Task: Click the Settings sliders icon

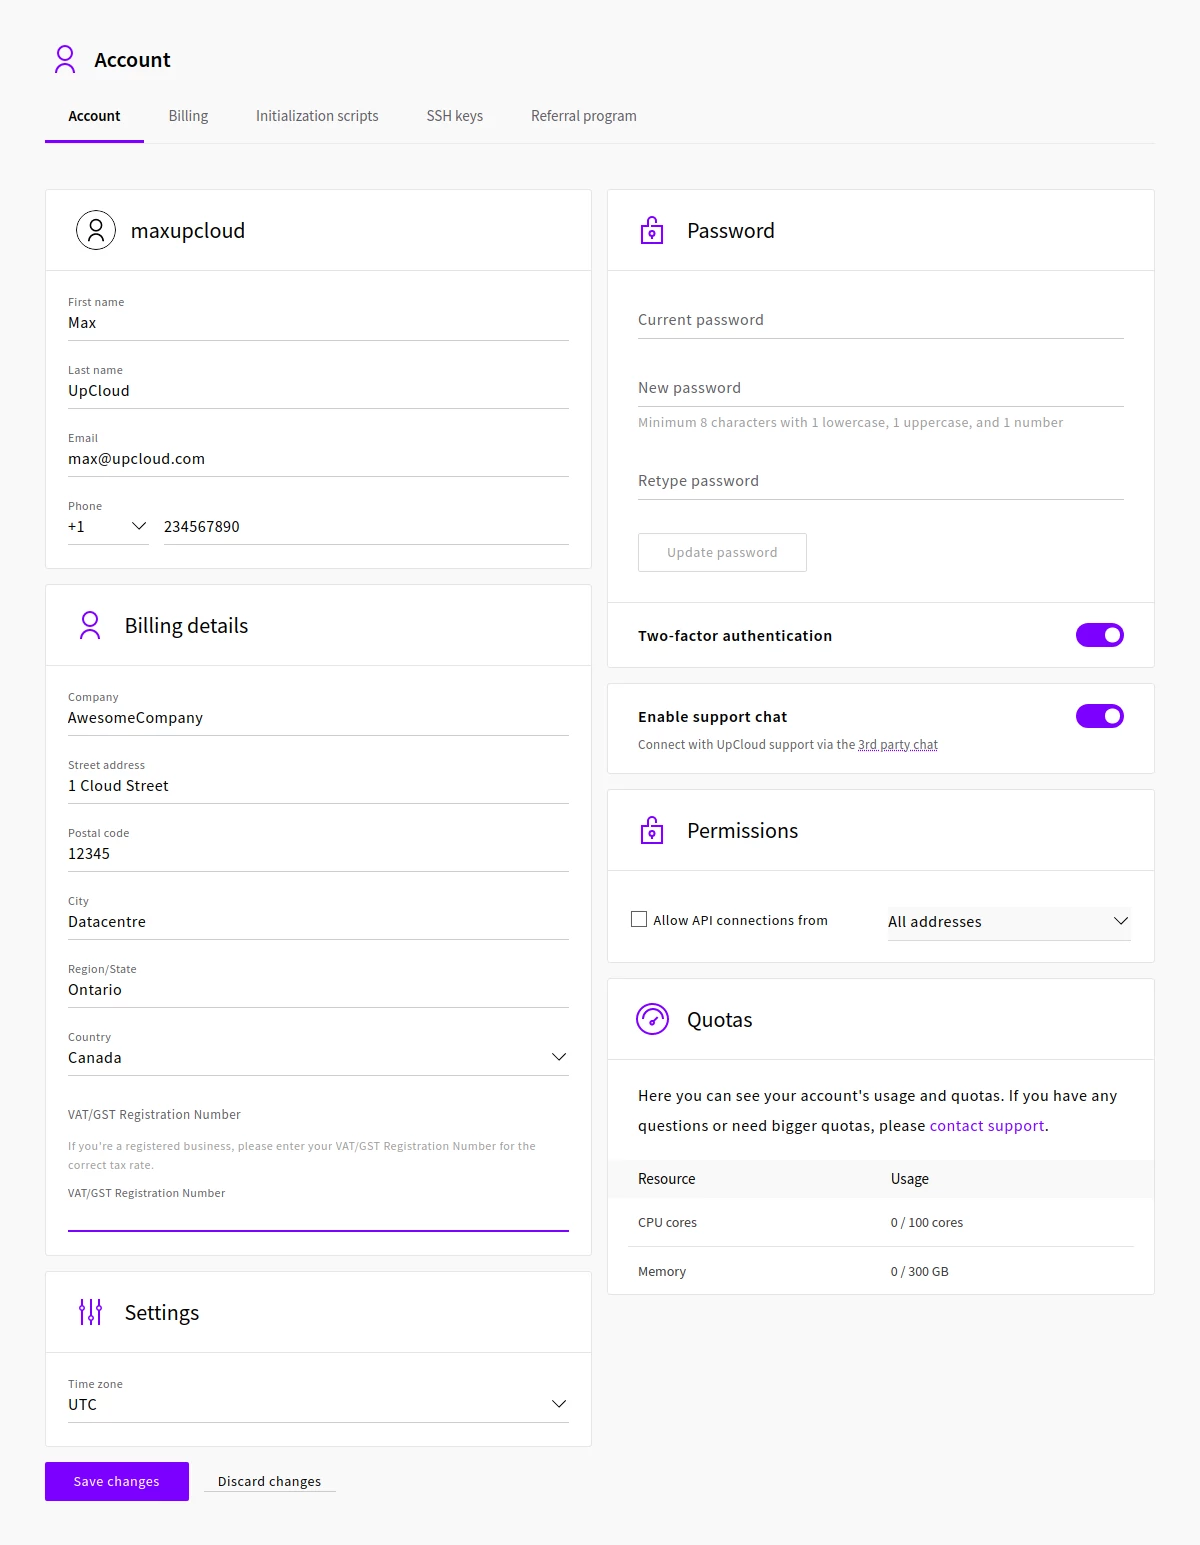Action: point(90,1312)
